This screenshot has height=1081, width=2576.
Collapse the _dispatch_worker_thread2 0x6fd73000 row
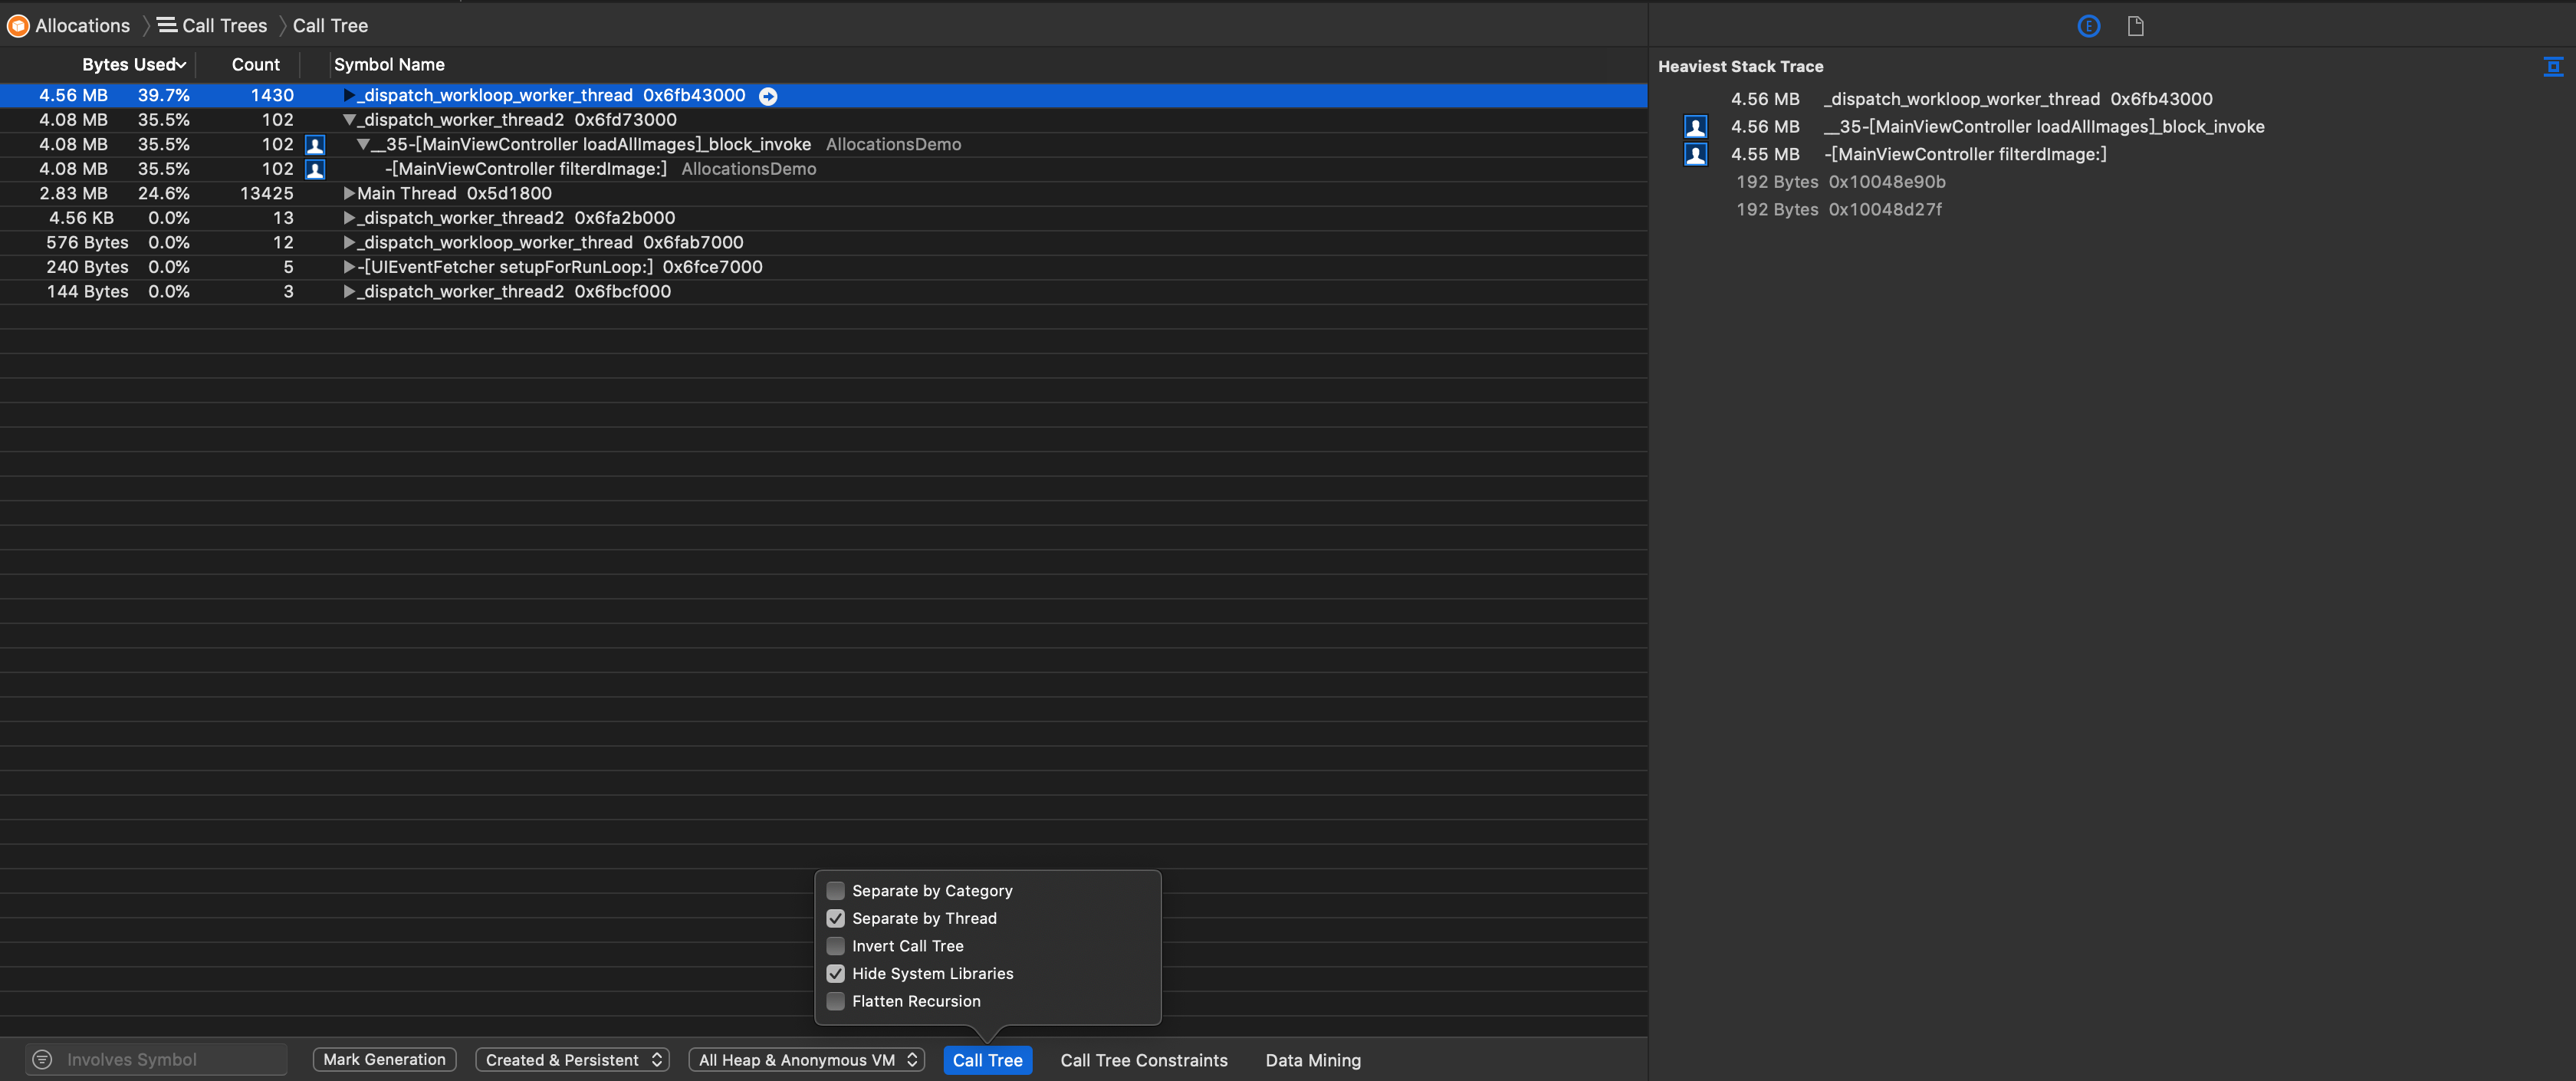pyautogui.click(x=349, y=120)
